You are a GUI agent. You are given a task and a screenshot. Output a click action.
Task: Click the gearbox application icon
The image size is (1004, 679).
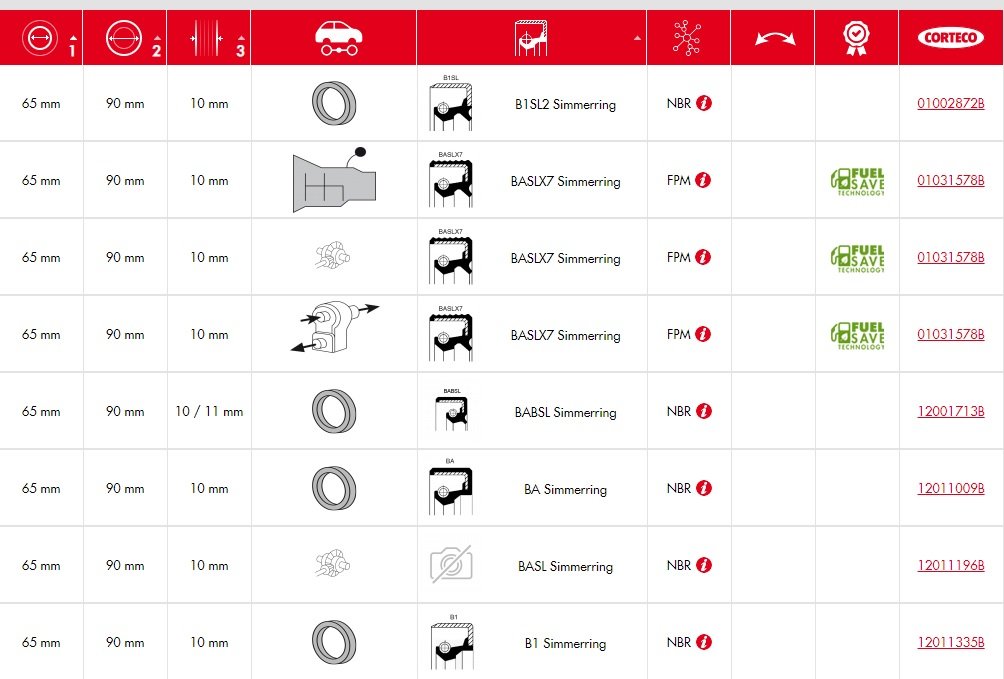[334, 180]
